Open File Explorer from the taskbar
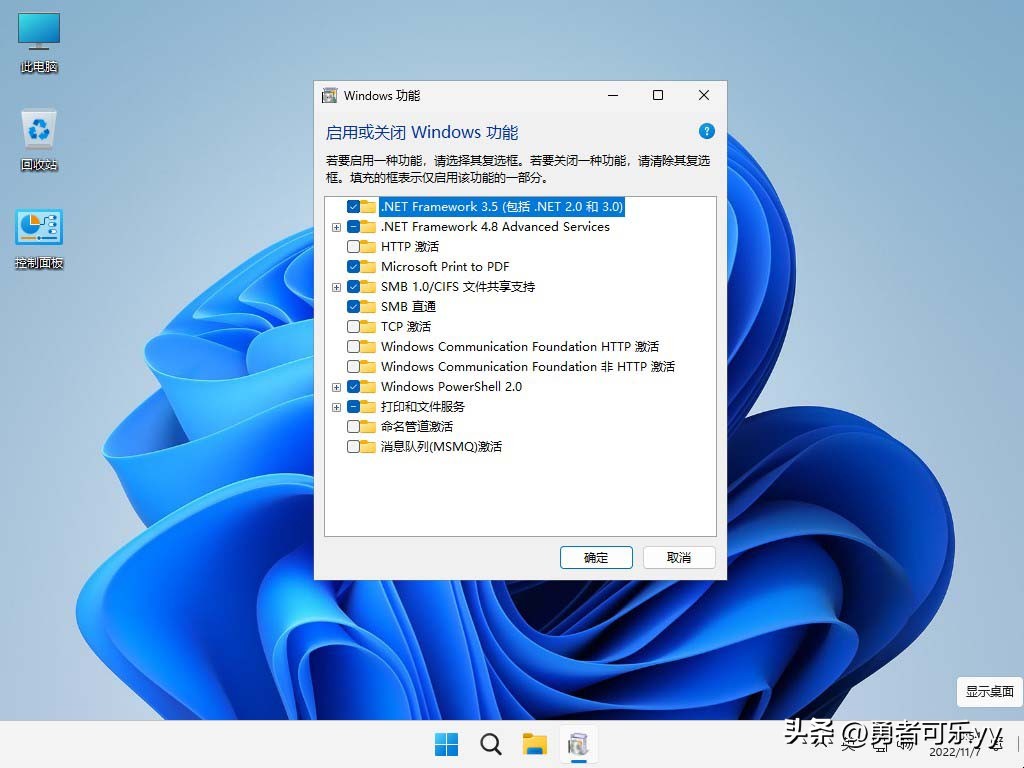 pos(534,744)
